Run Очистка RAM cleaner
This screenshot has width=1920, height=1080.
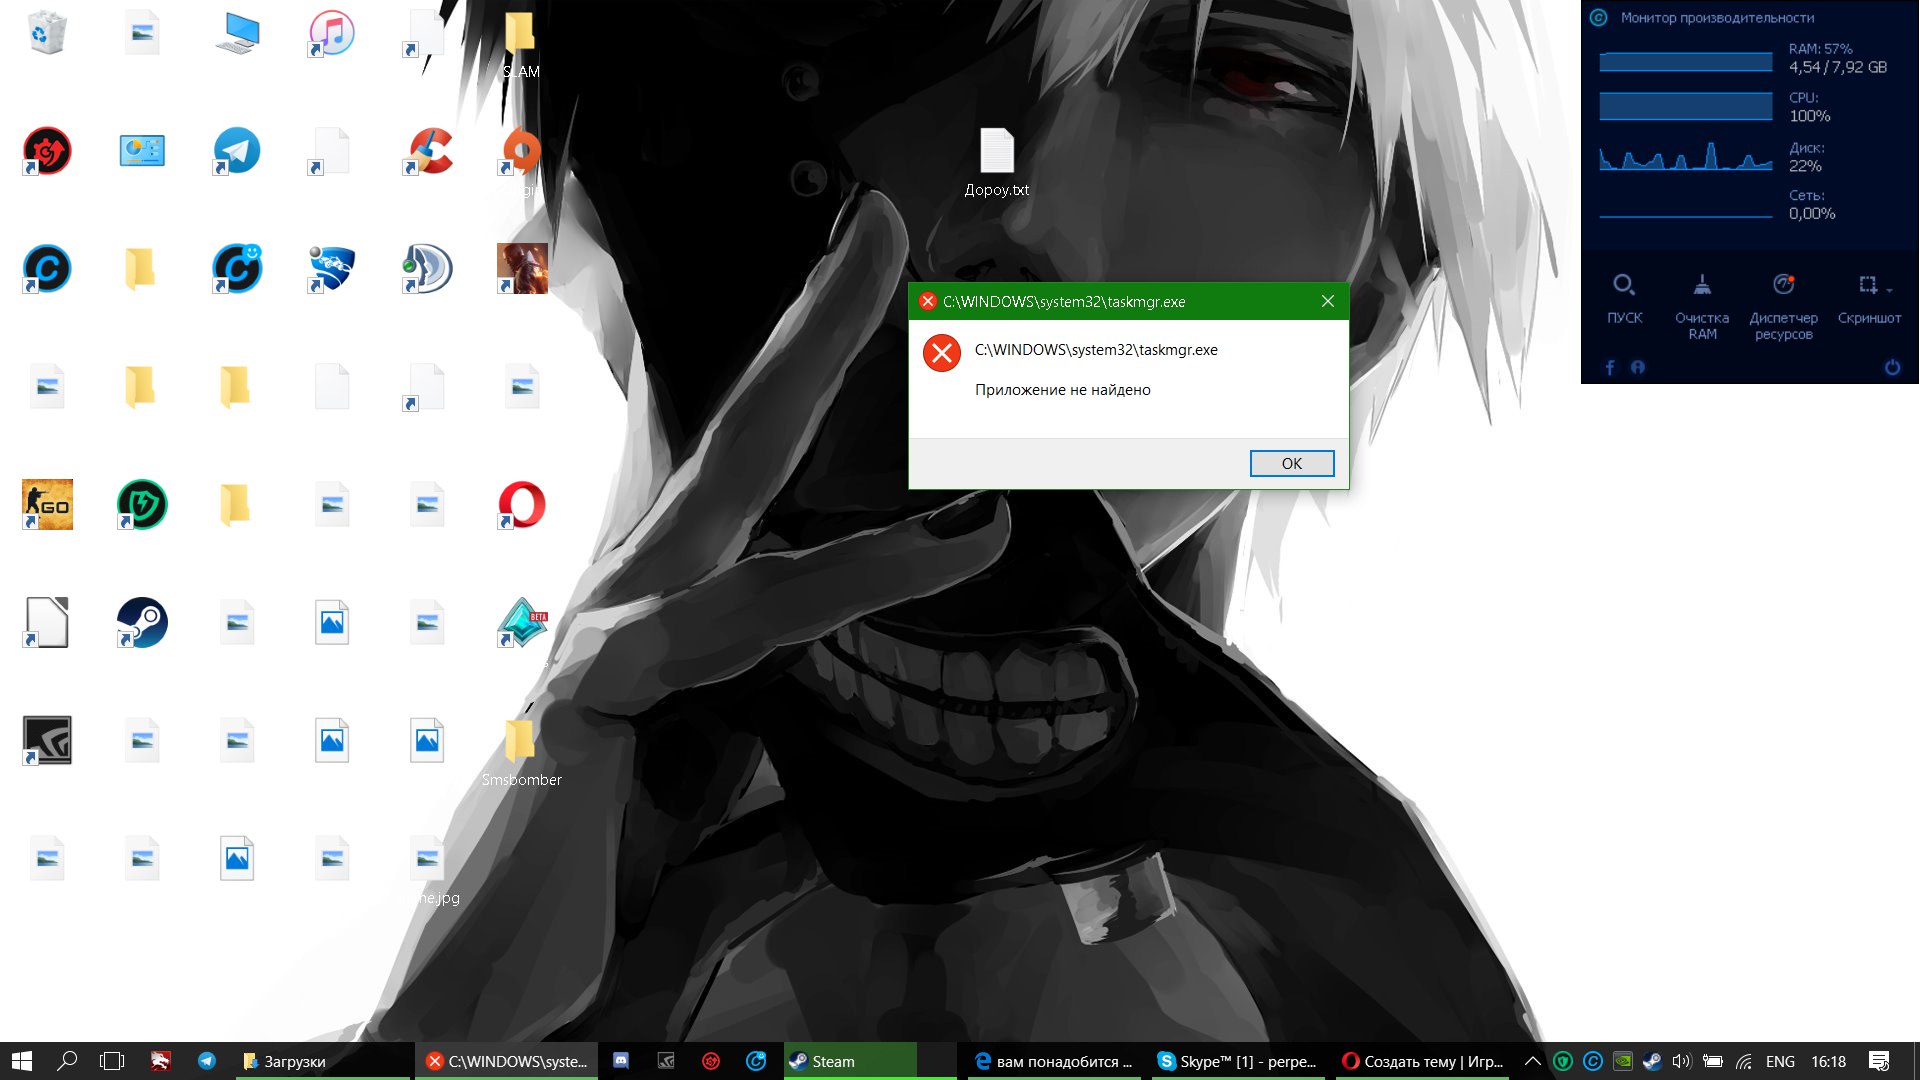click(1701, 286)
